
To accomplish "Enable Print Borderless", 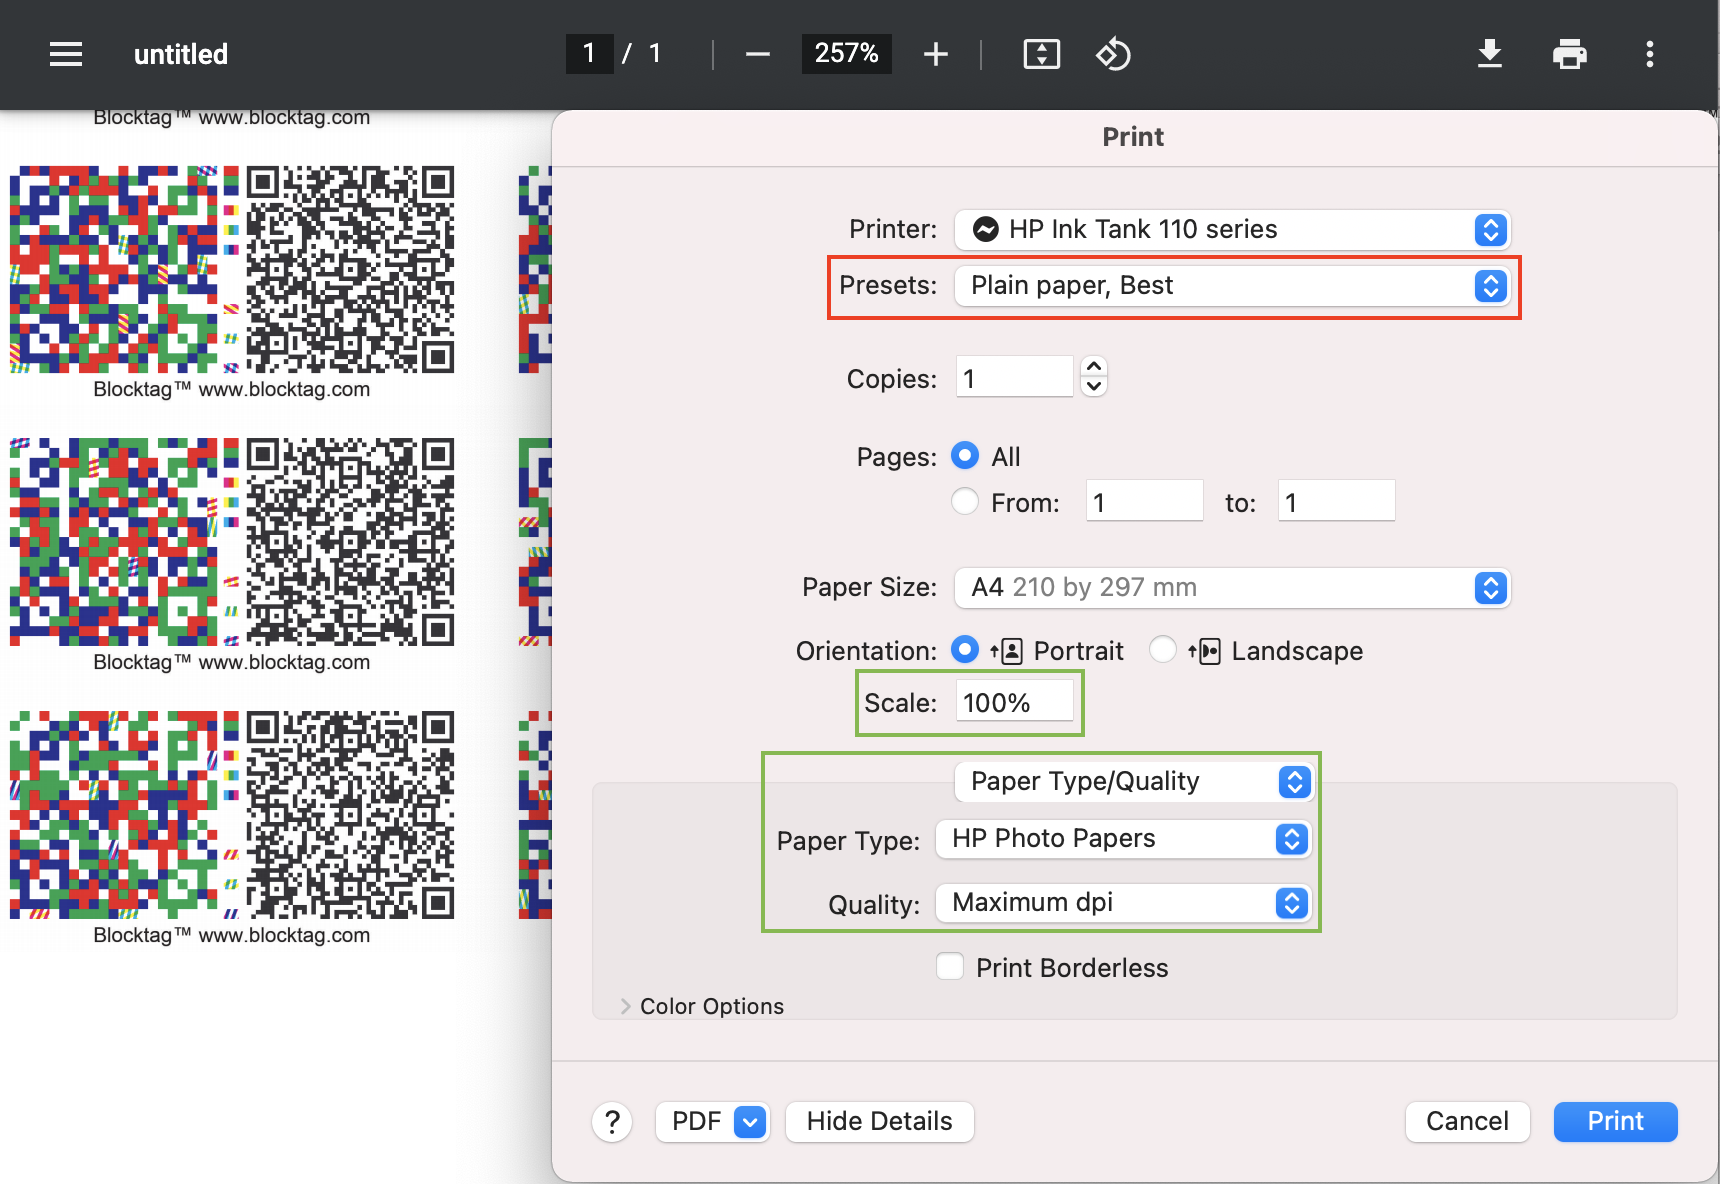I will click(x=949, y=966).
